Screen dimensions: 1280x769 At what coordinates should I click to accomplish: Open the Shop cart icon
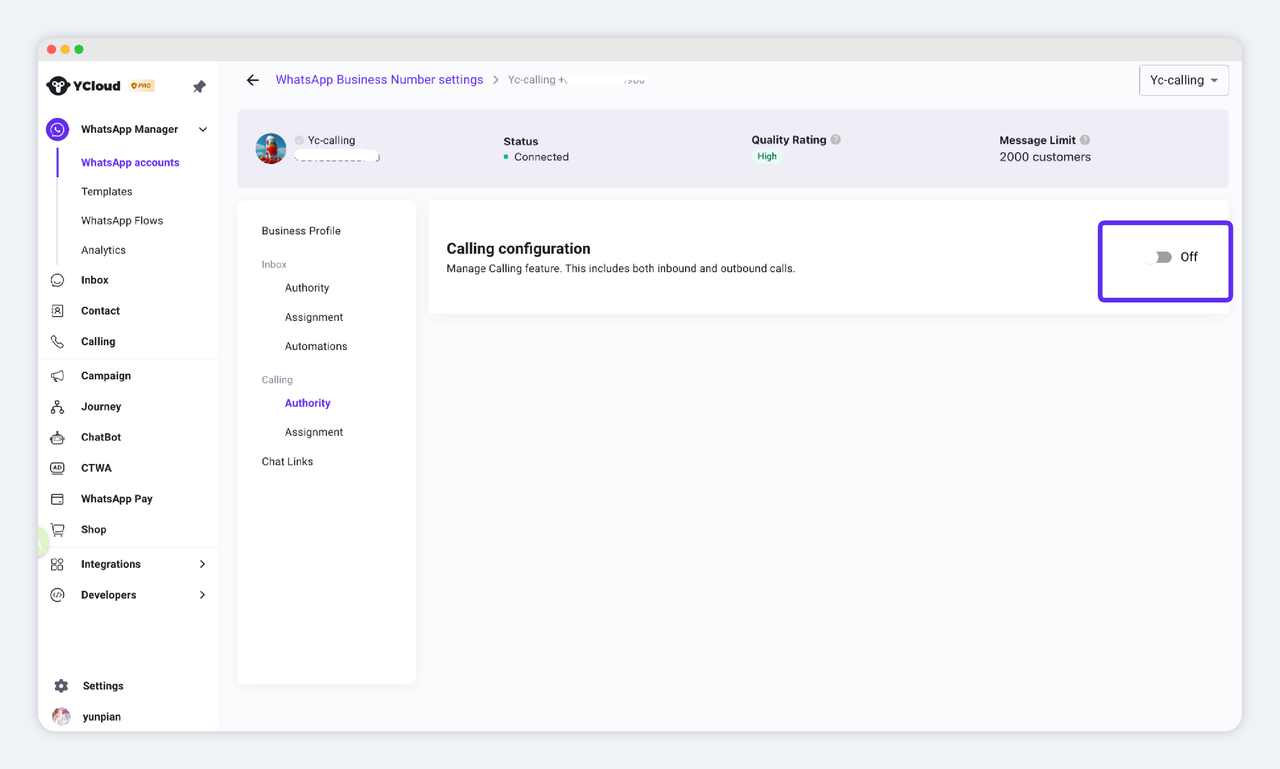pyautogui.click(x=57, y=530)
